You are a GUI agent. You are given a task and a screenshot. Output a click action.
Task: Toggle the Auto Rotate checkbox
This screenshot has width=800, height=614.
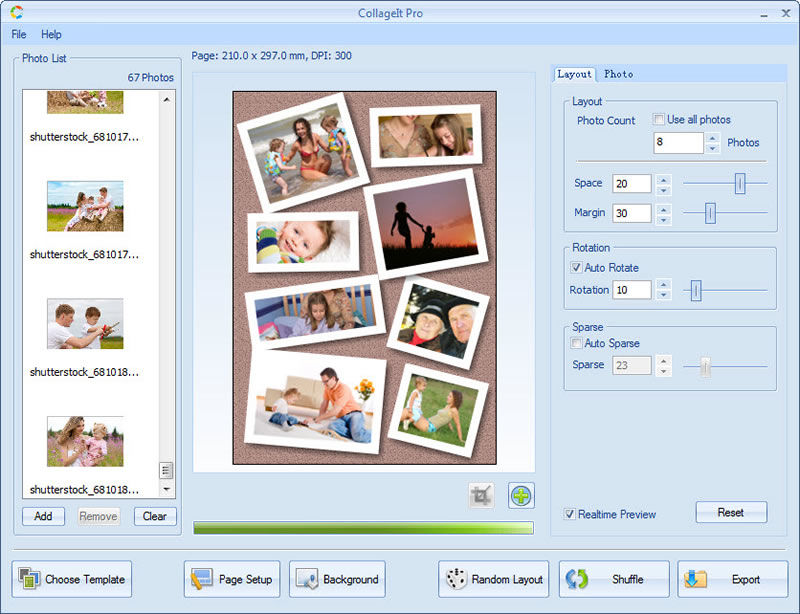pyautogui.click(x=576, y=267)
